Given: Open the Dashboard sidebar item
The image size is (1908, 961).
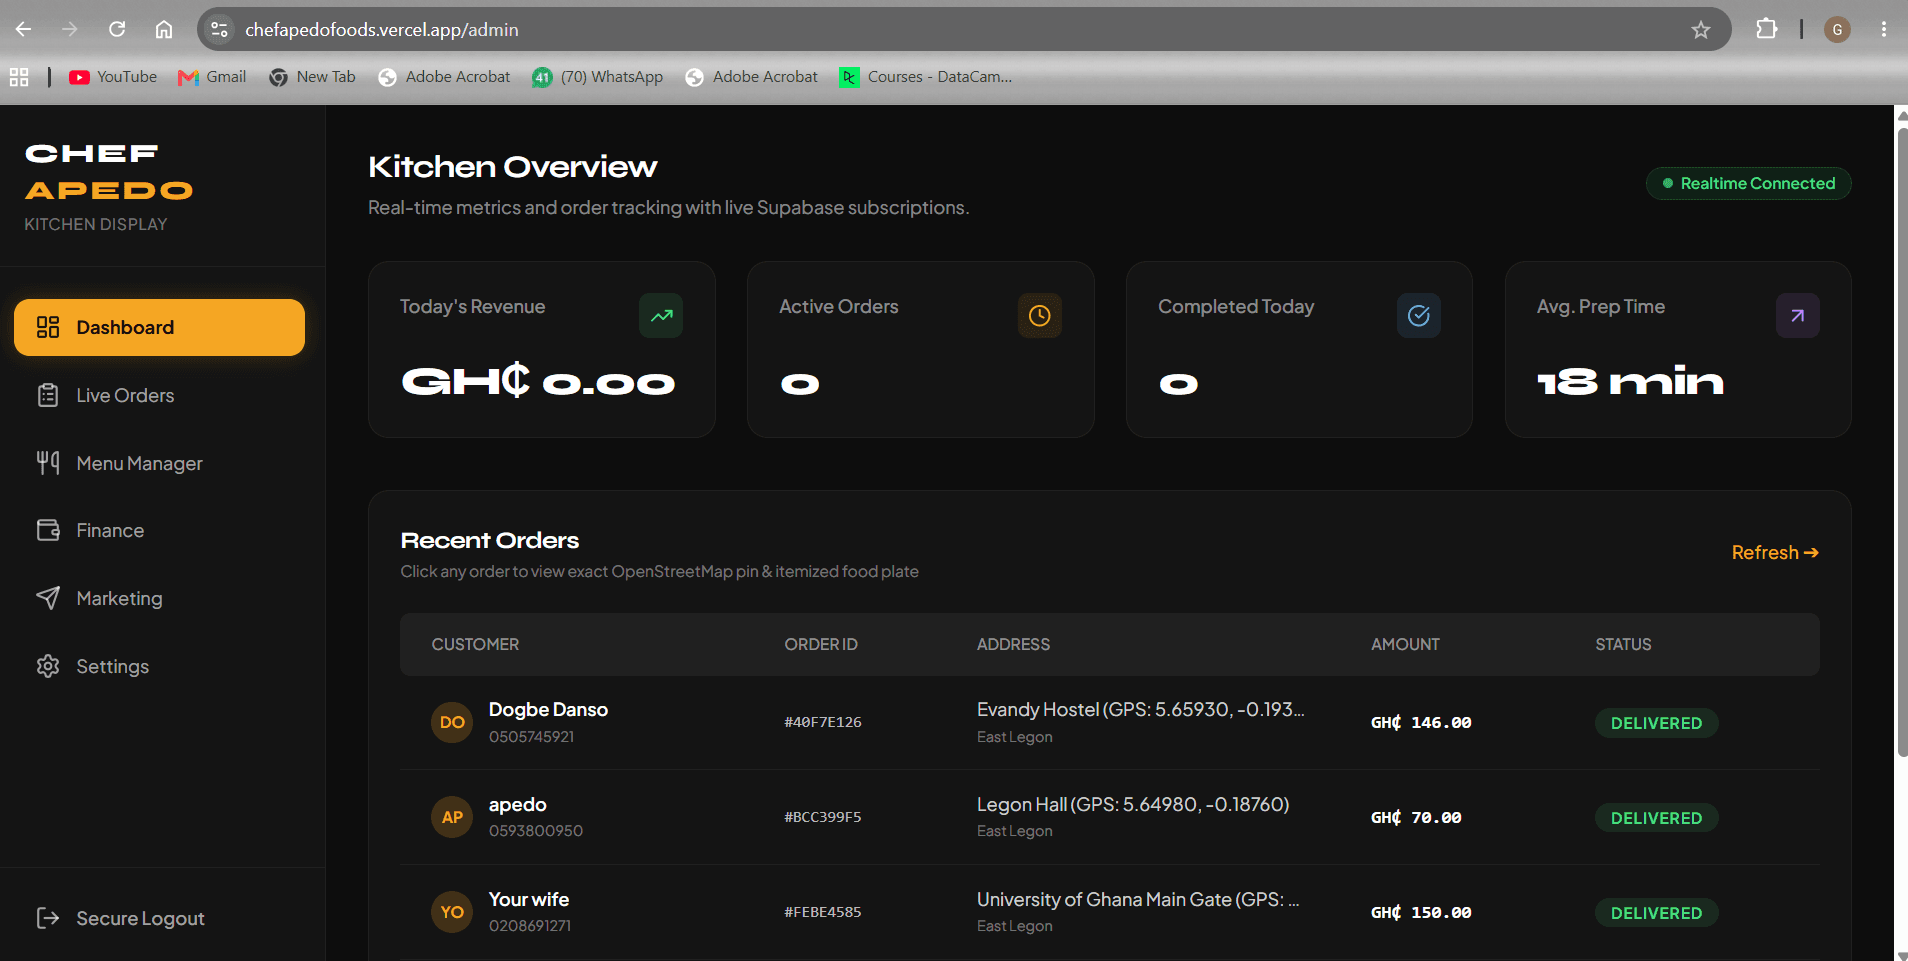Looking at the screenshot, I should pos(159,327).
